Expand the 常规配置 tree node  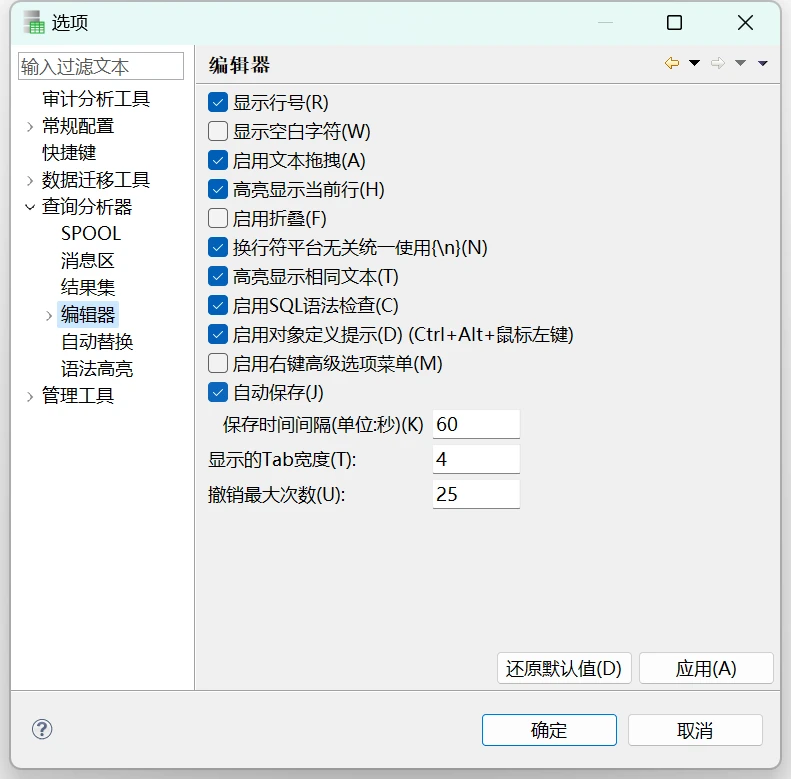tap(30, 126)
